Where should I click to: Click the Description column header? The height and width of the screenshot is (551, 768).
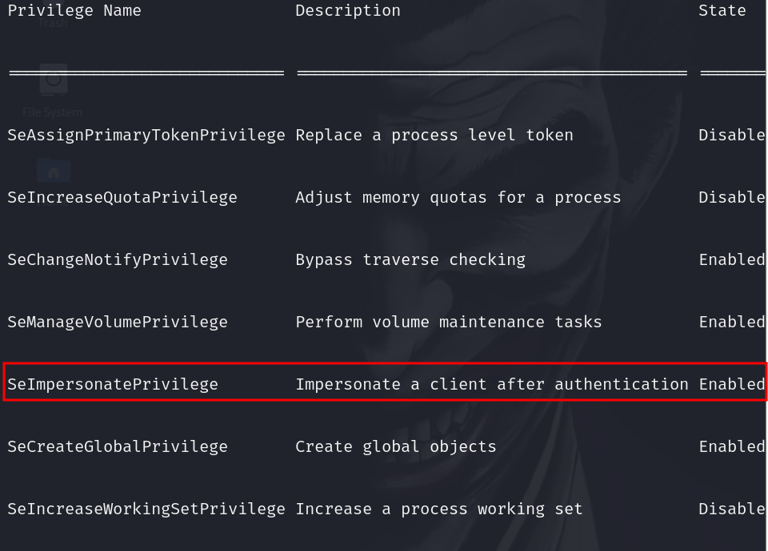coord(348,10)
